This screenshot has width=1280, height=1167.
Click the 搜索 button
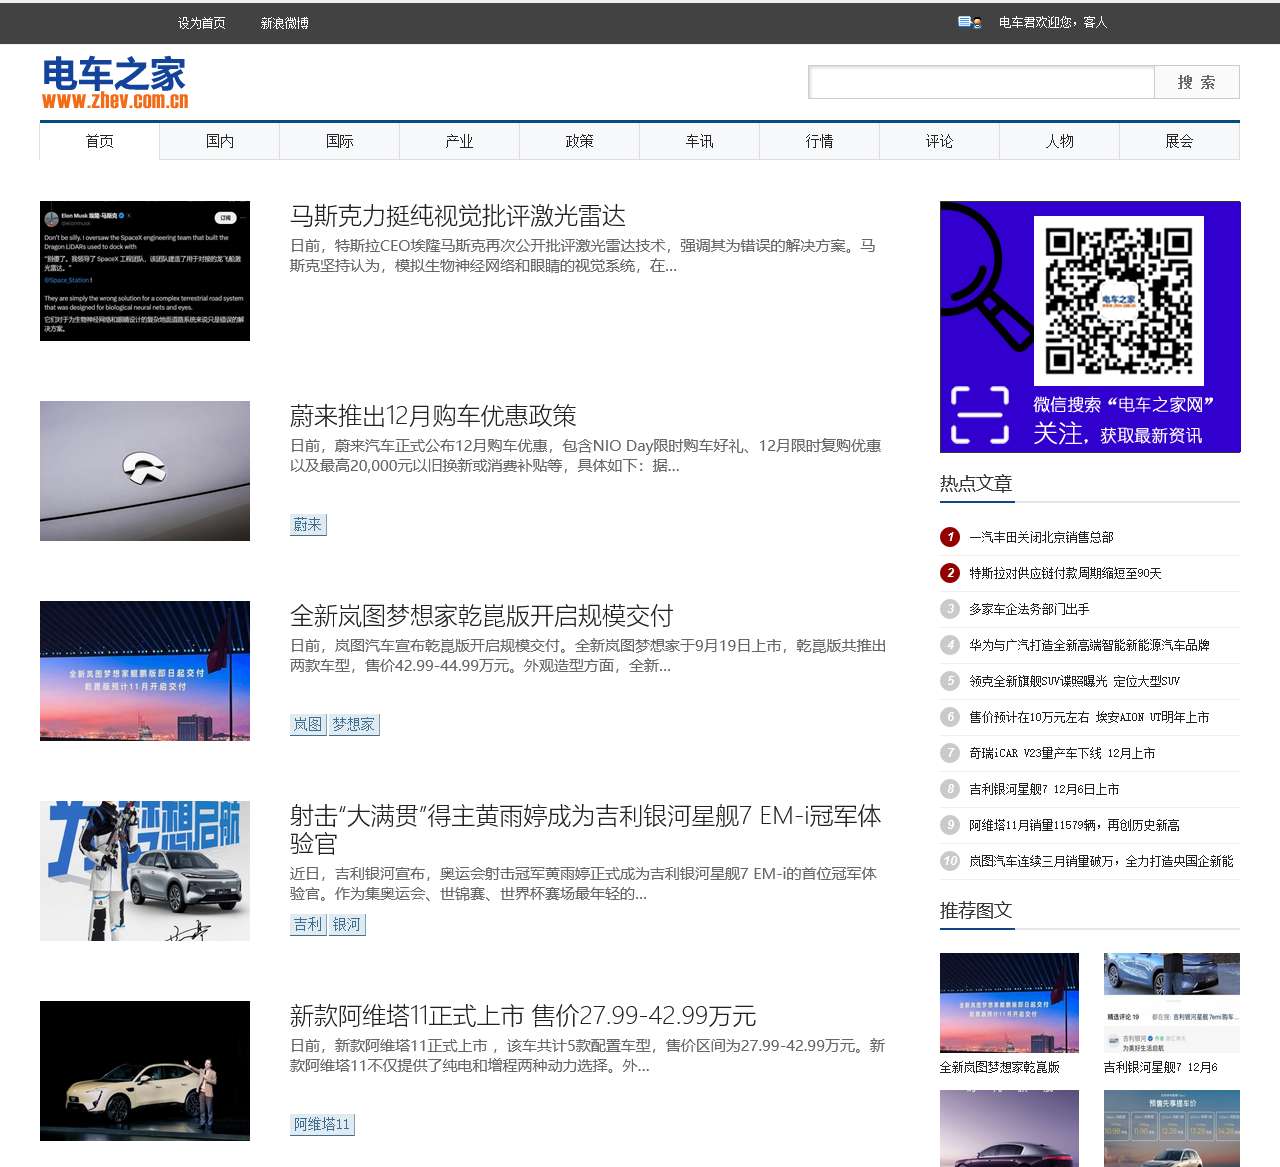pos(1197,82)
